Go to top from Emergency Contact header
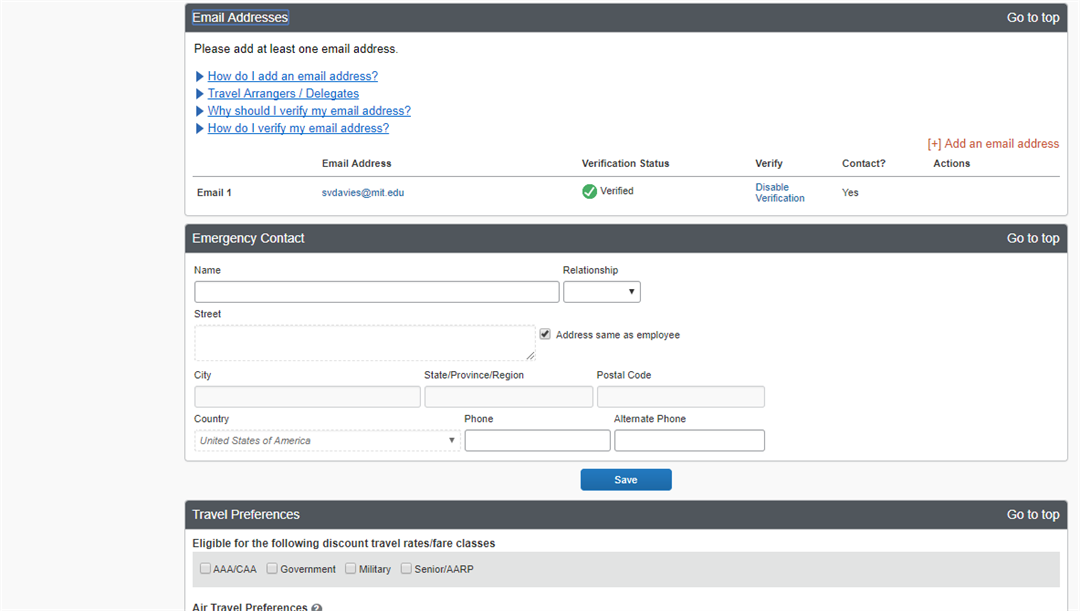1080x611 pixels. pos(1032,238)
